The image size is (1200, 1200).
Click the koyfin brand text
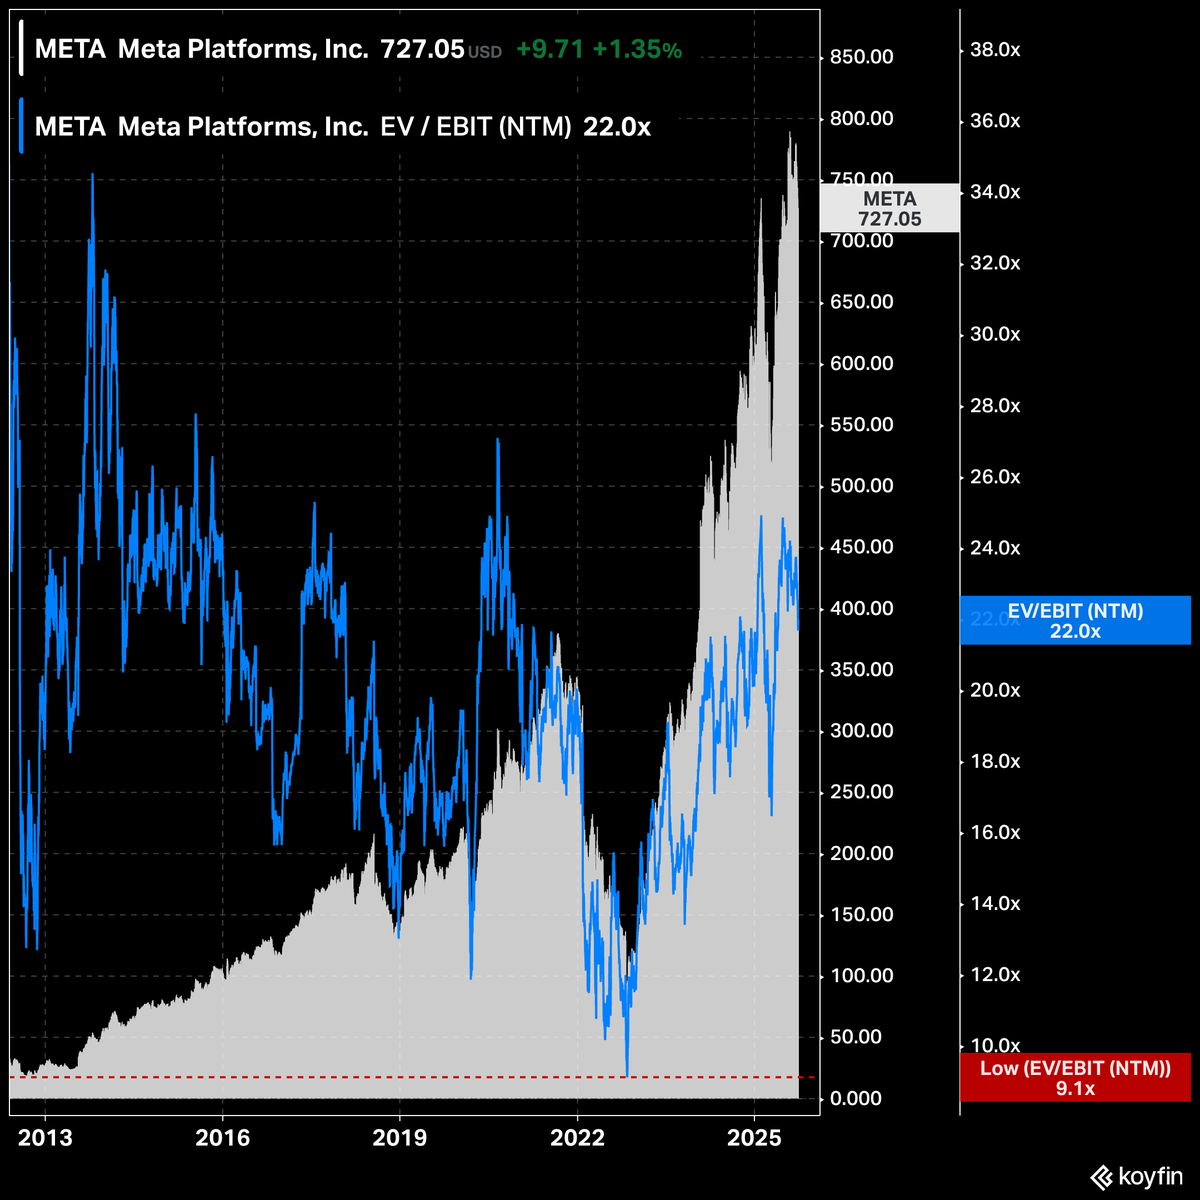1152,1178
